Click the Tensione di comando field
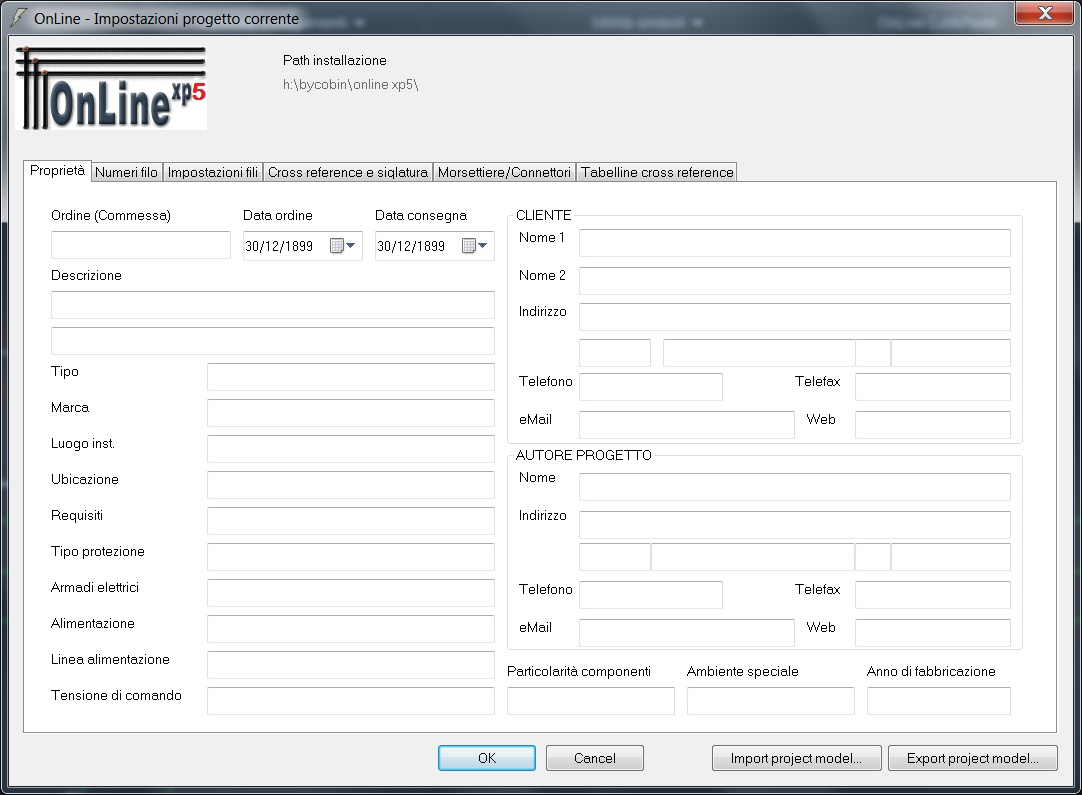The height and width of the screenshot is (795, 1082). 351,700
